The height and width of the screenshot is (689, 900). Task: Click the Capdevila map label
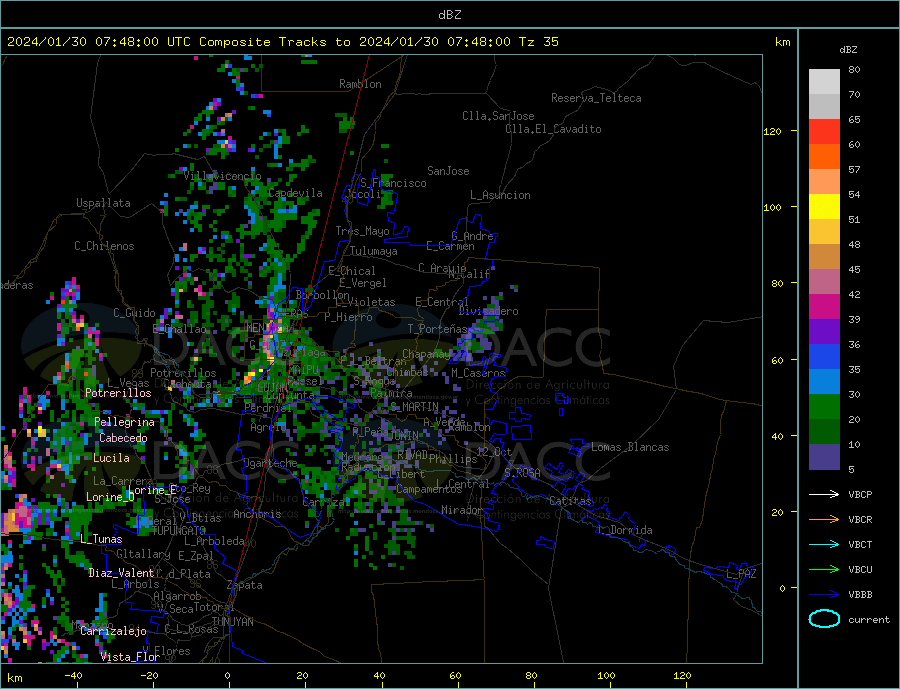295,193
